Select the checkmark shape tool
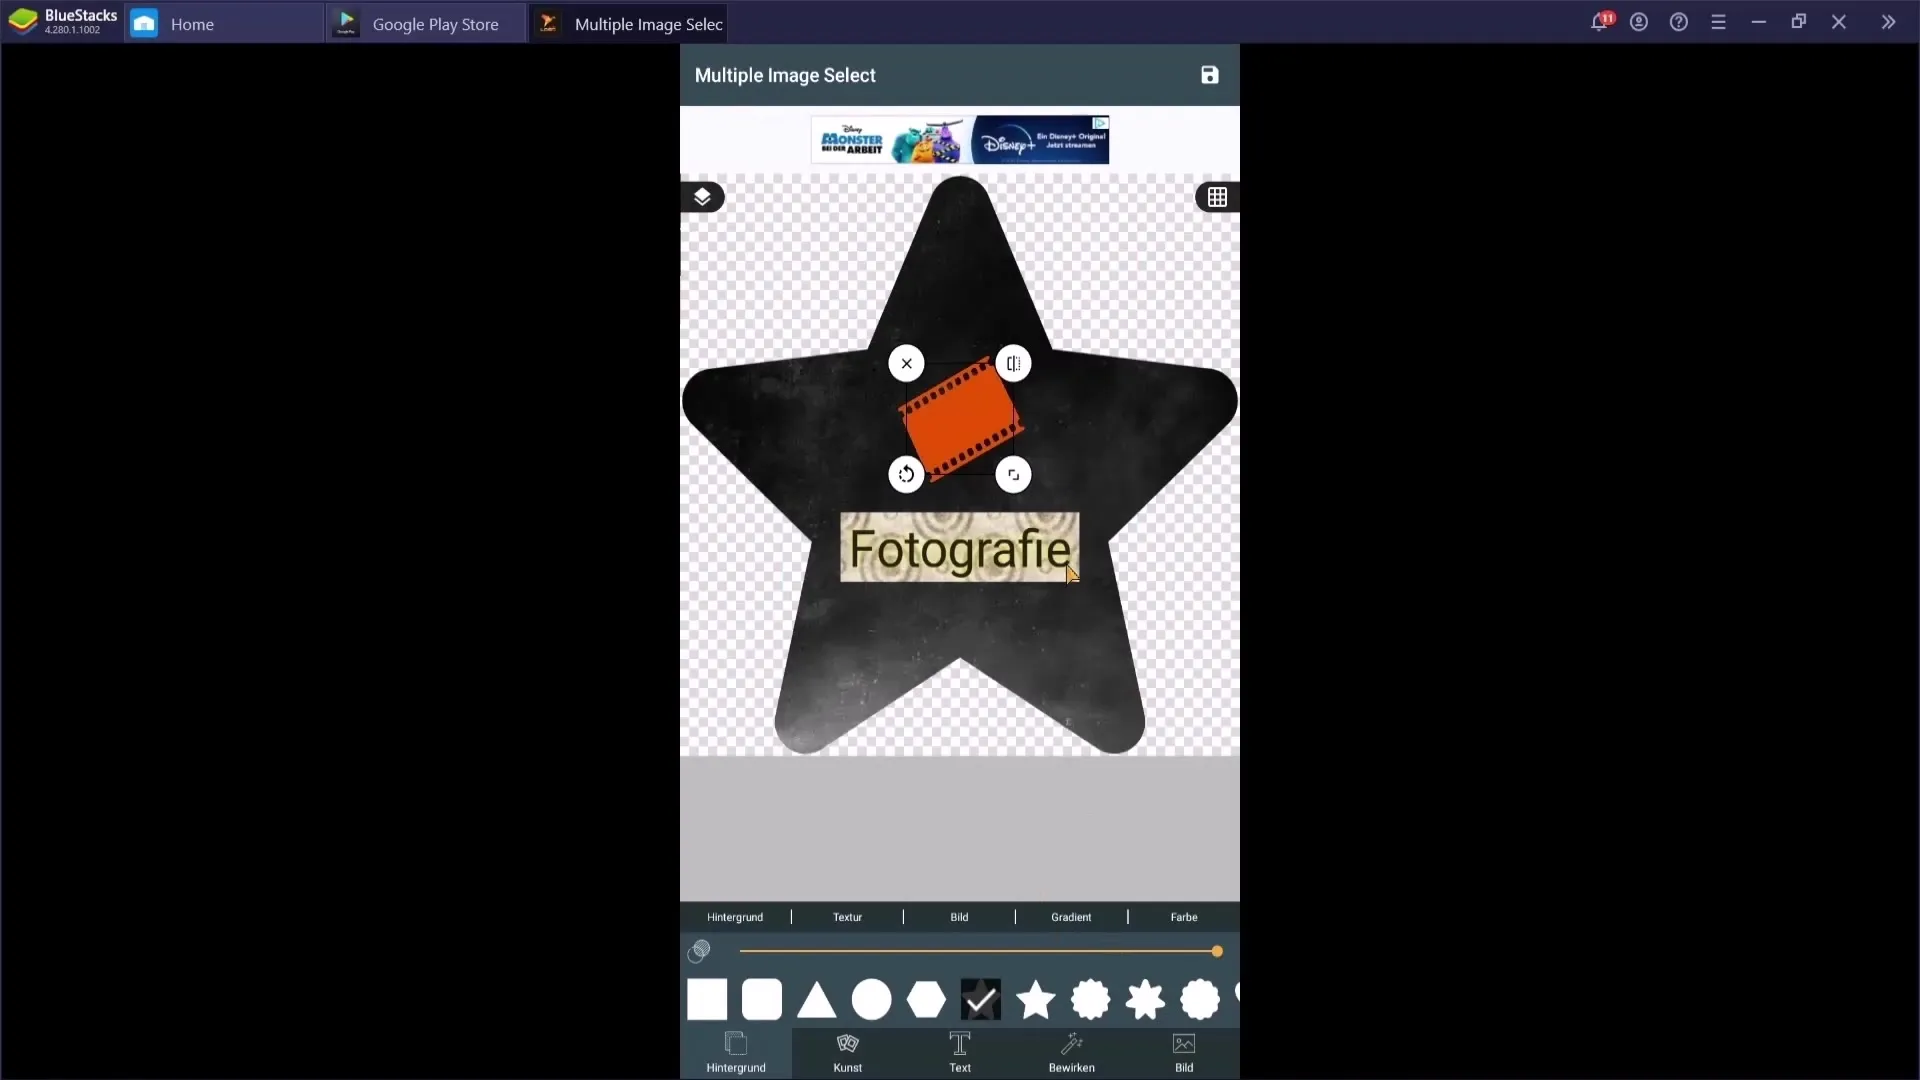 click(981, 1000)
